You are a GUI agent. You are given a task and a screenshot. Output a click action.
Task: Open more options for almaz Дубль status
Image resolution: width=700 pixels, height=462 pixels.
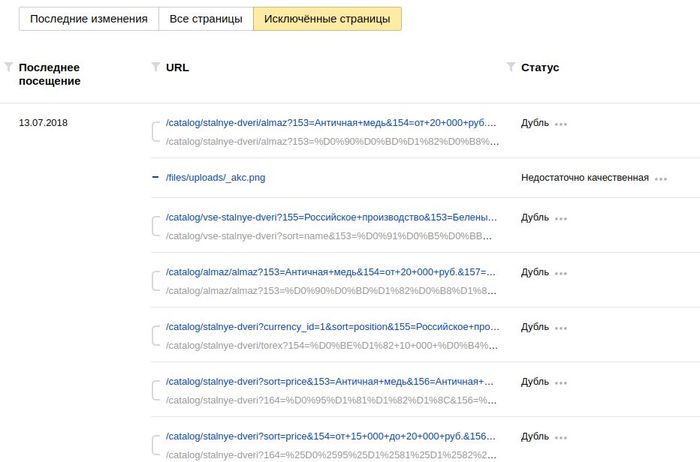[561, 124]
